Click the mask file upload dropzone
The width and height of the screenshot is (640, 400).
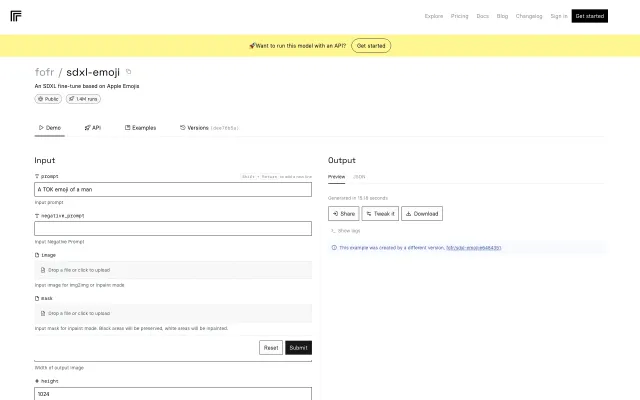(x=173, y=313)
